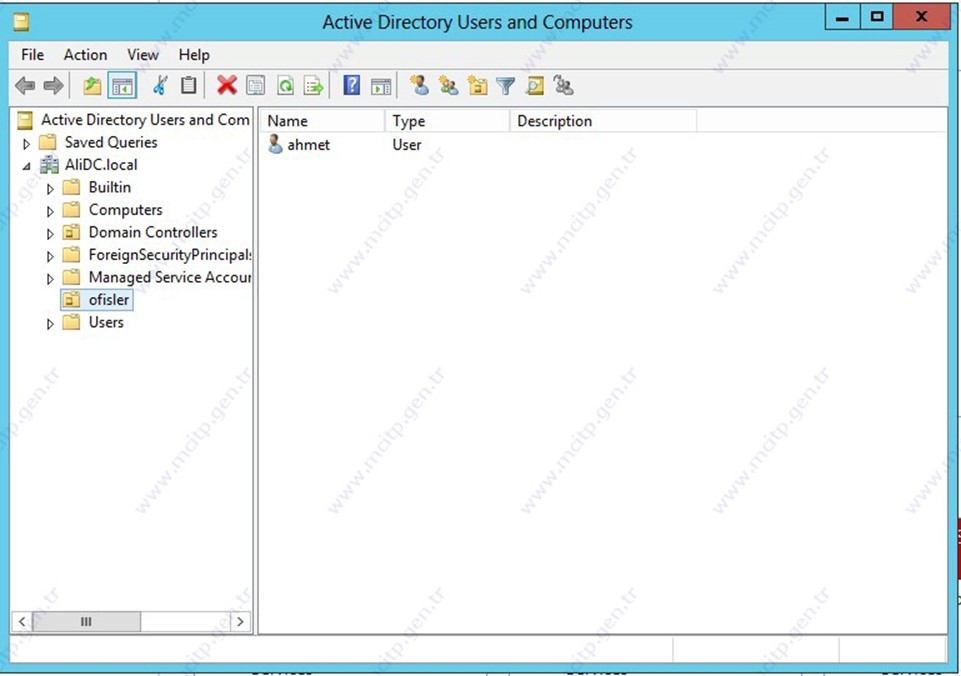Create a new user icon

(x=420, y=85)
